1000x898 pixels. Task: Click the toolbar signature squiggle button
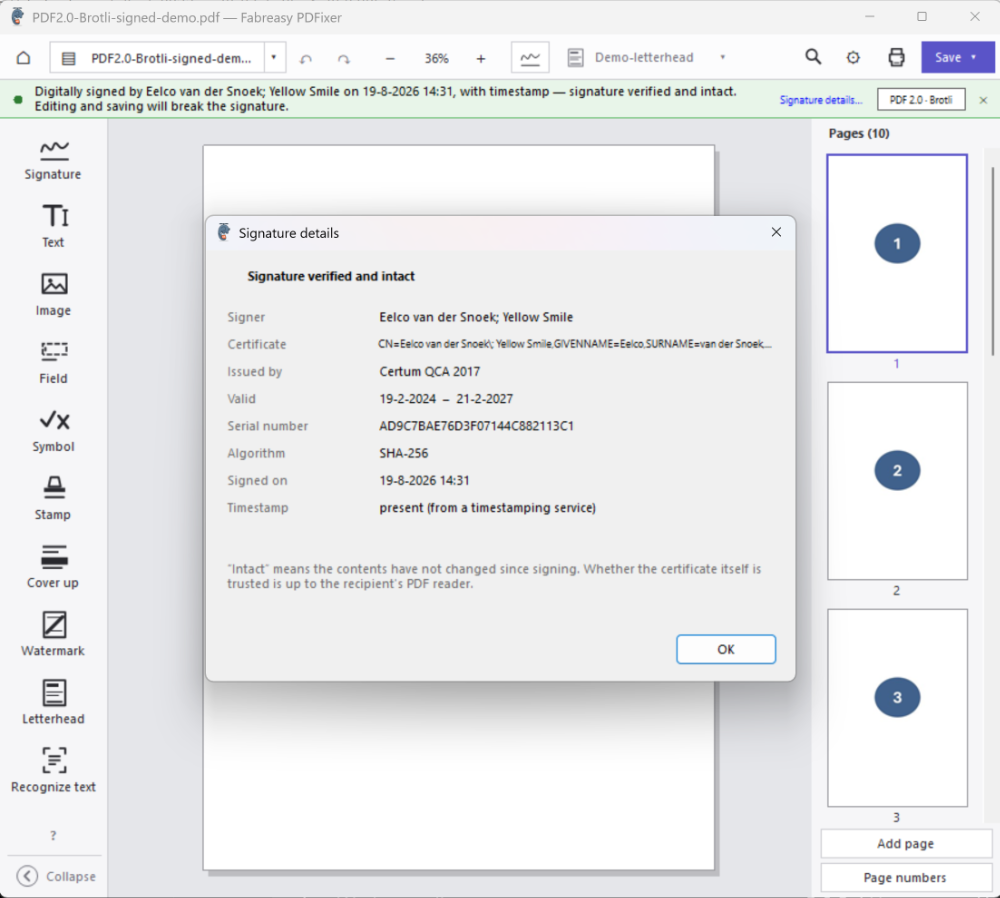(x=530, y=58)
